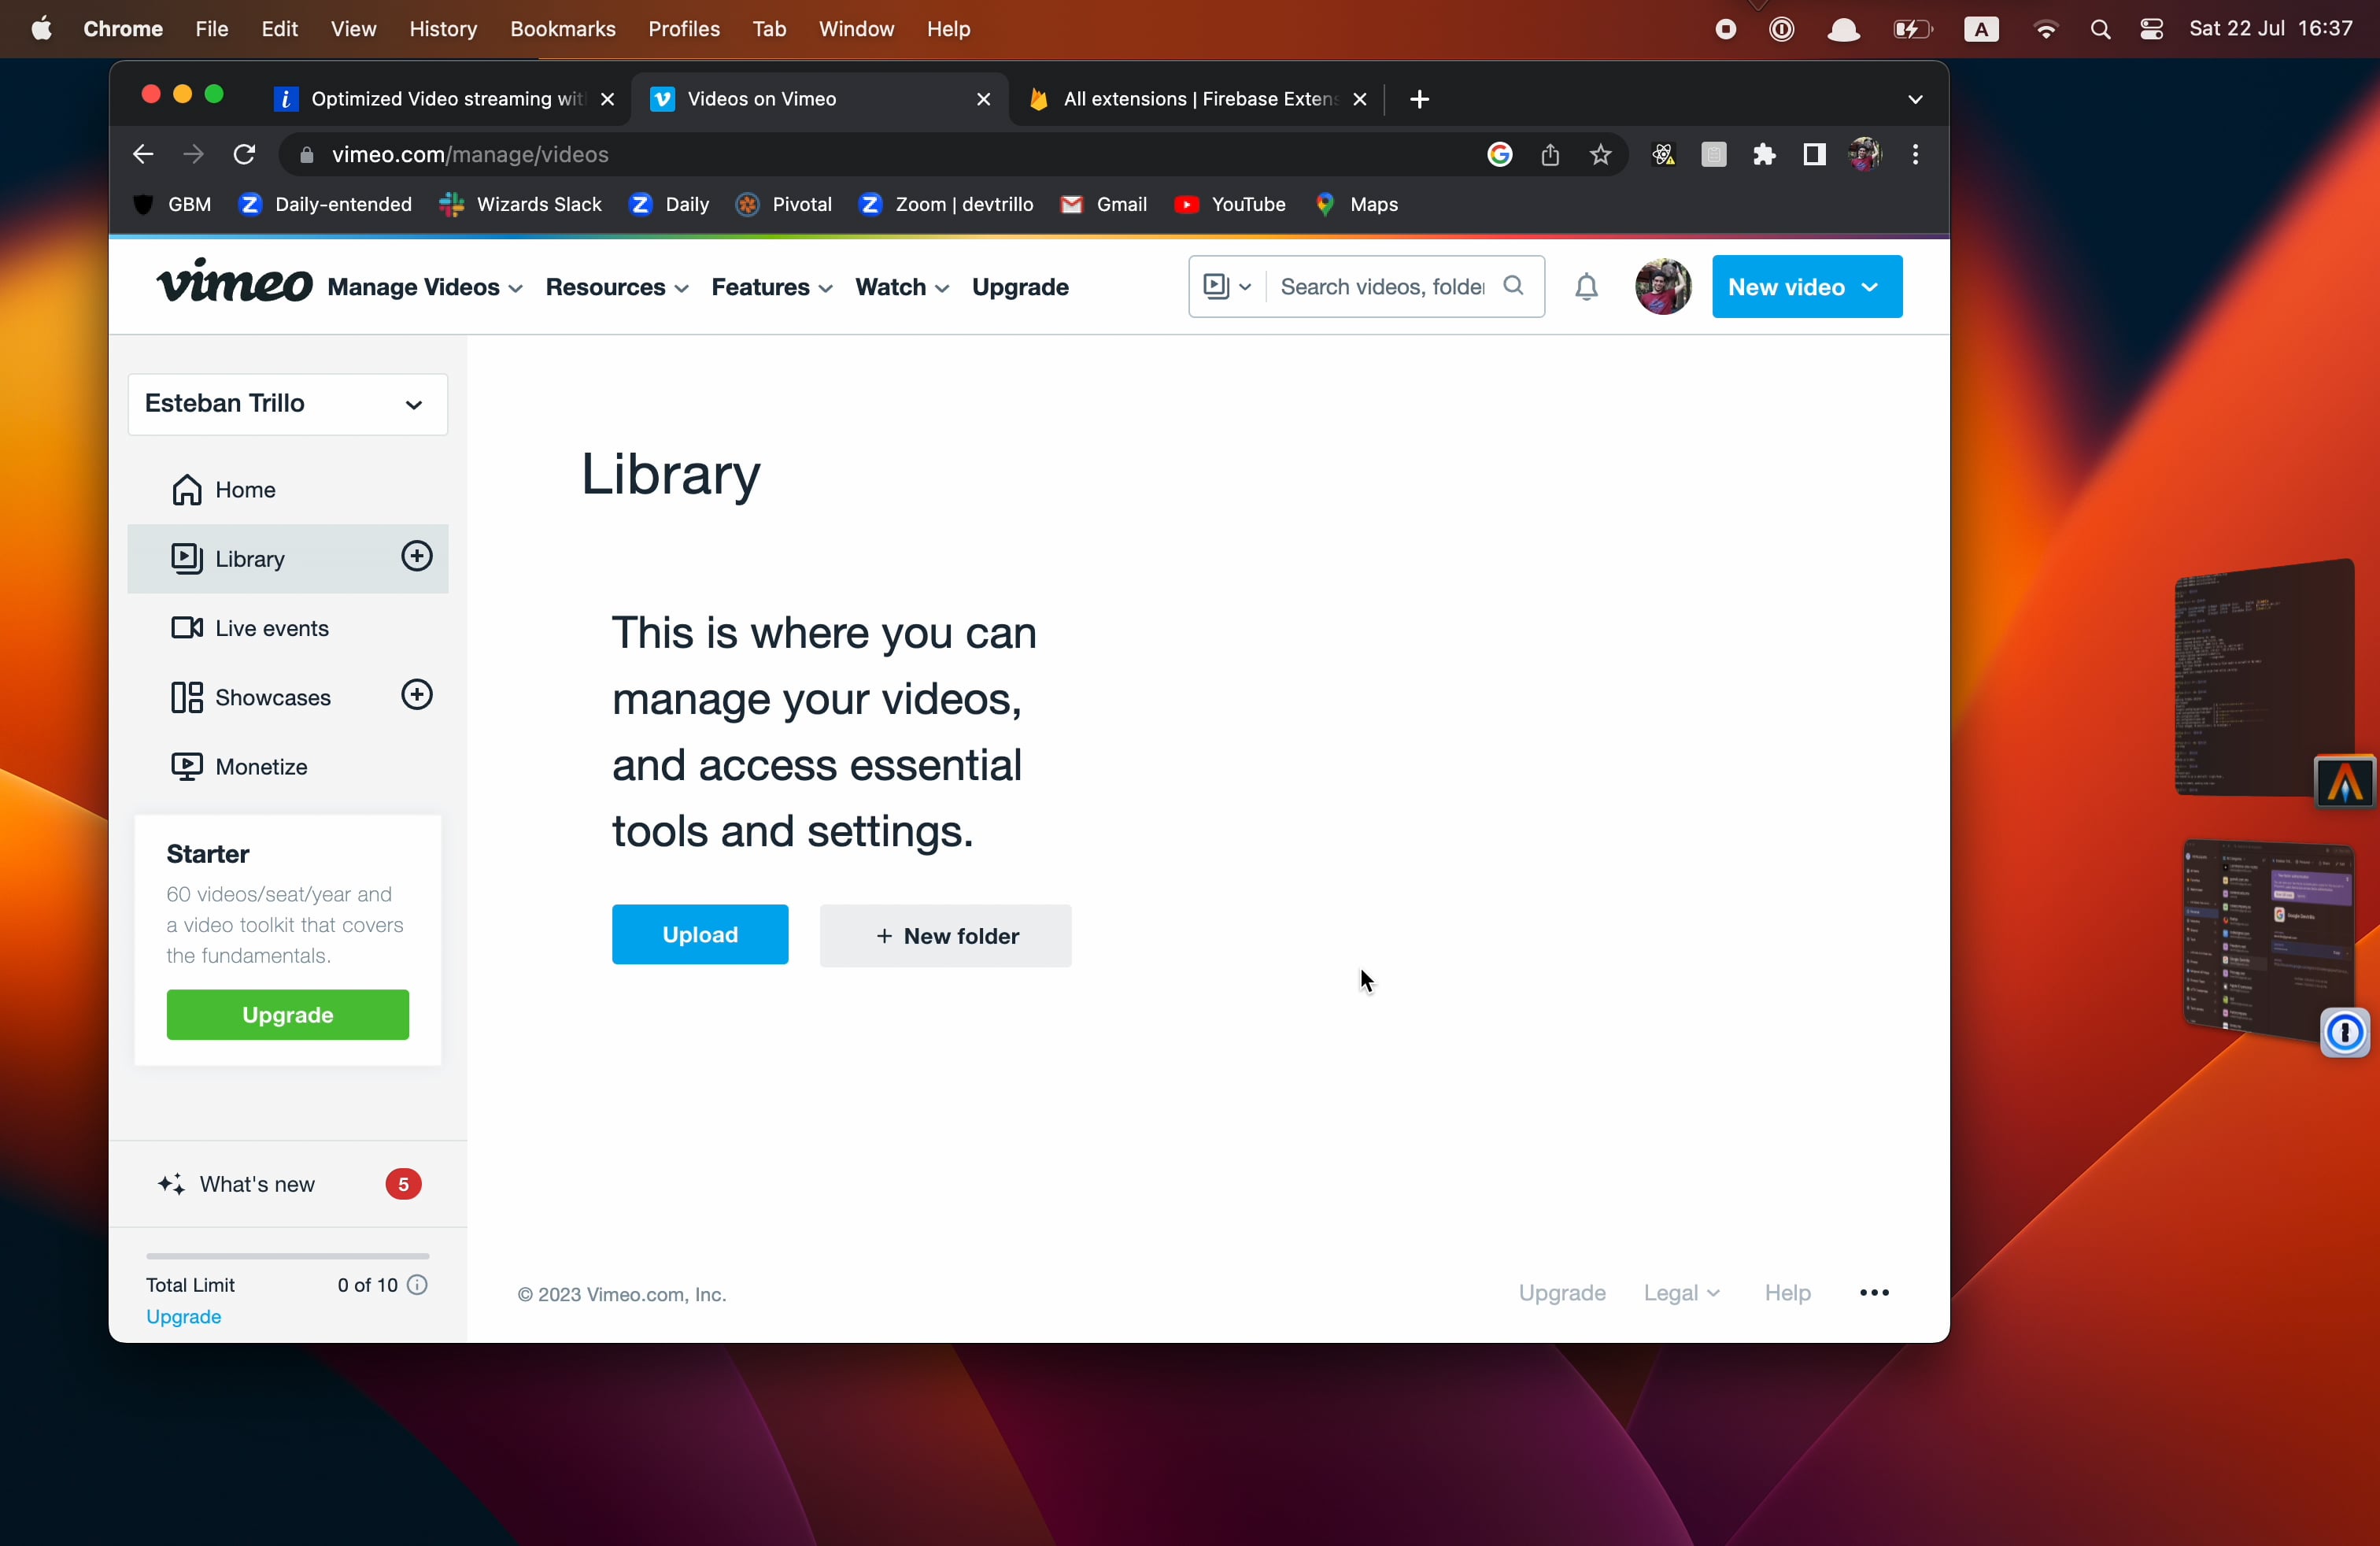Expand Watch dropdown menu

click(902, 287)
